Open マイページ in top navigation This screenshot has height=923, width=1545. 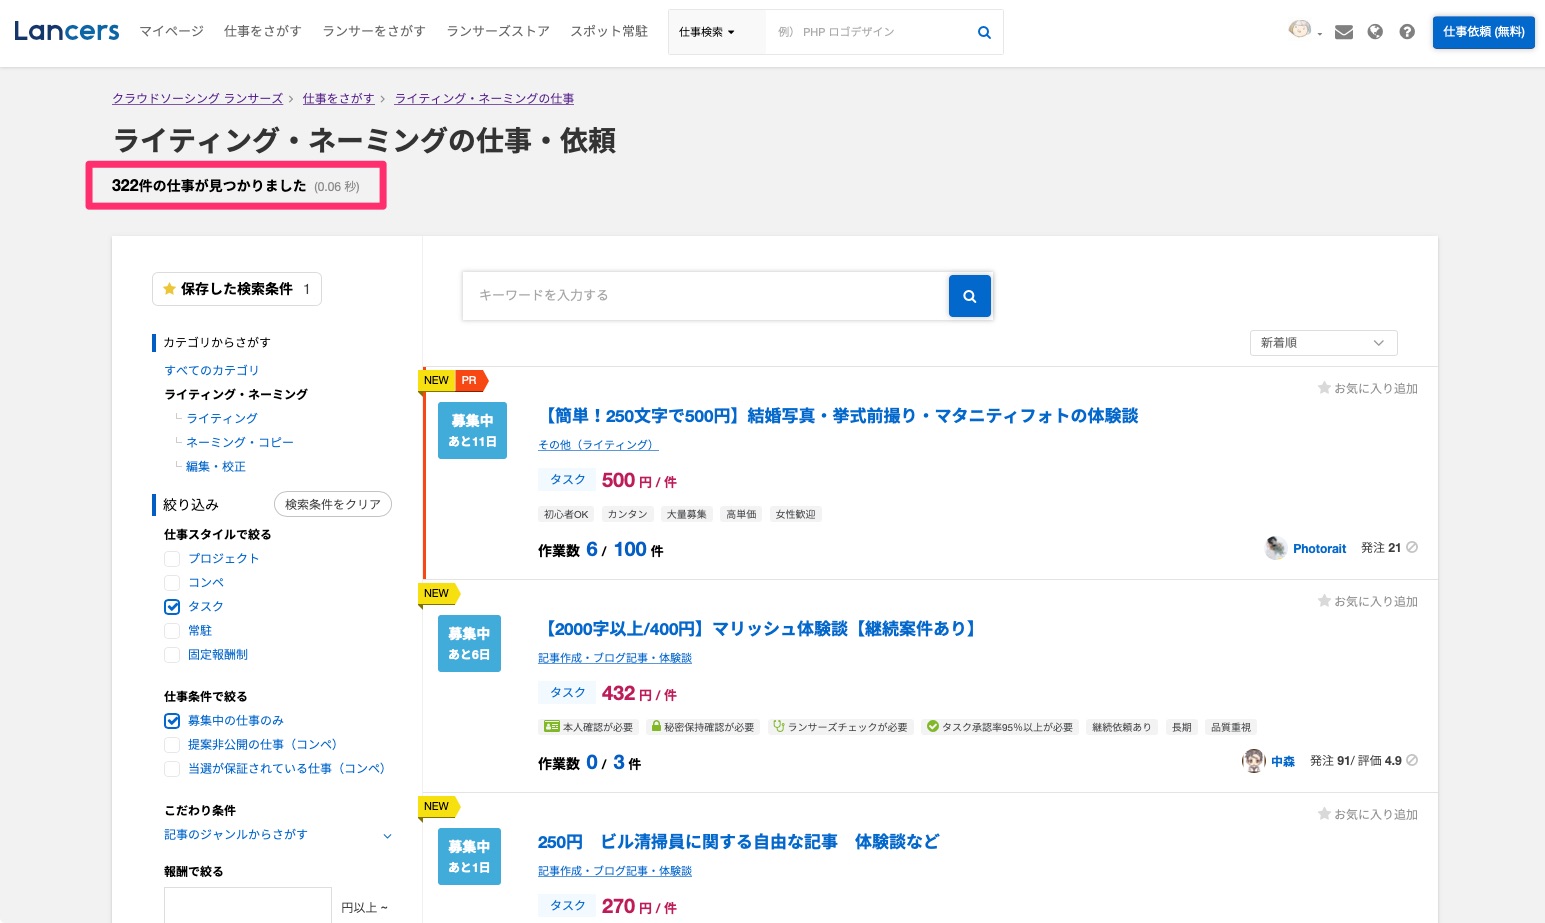pos(172,31)
